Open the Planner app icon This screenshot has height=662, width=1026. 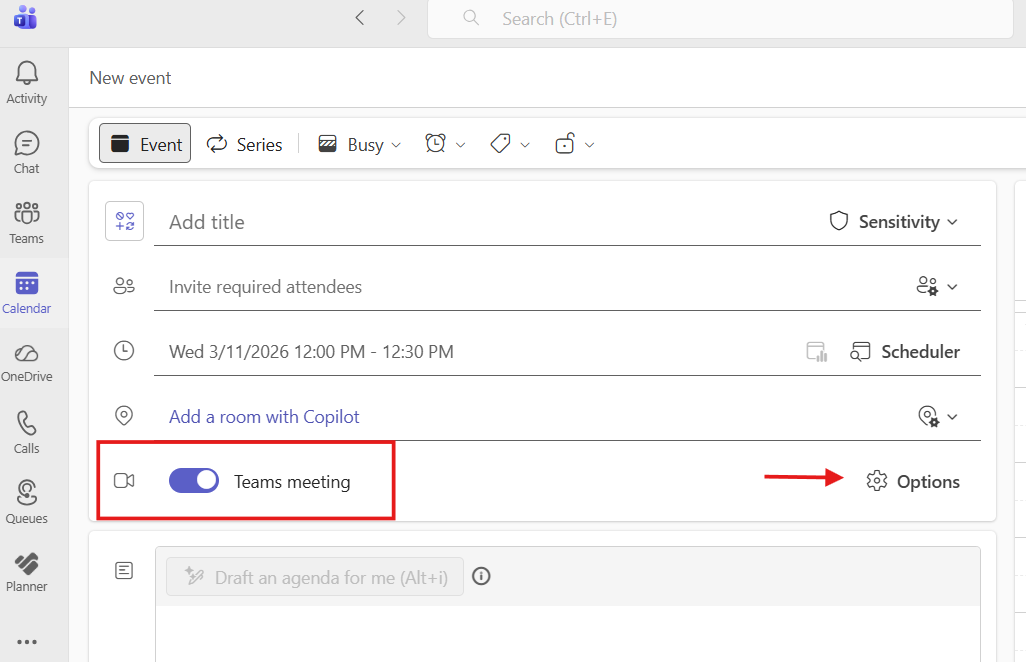click(27, 572)
